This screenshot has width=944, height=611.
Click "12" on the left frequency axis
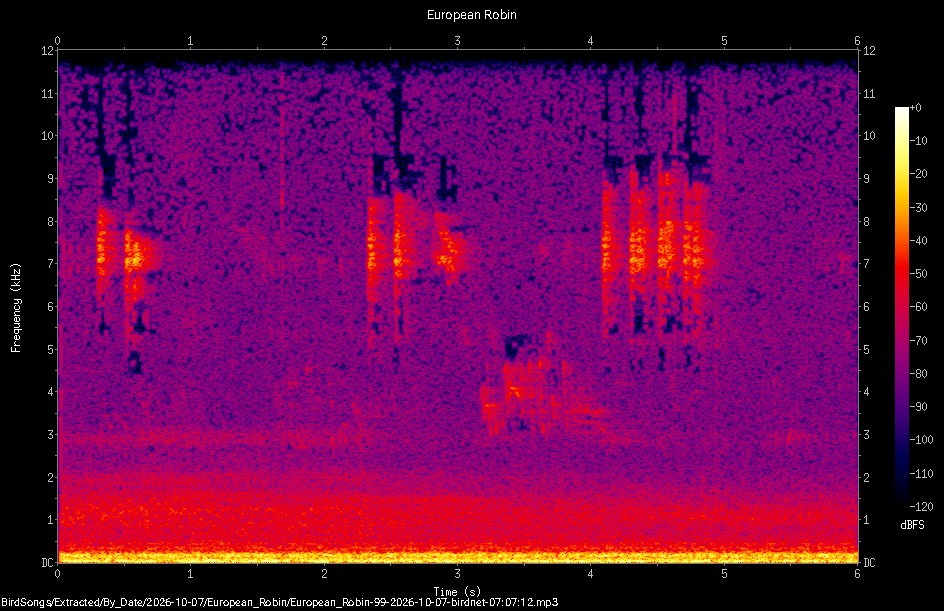[x=47, y=51]
